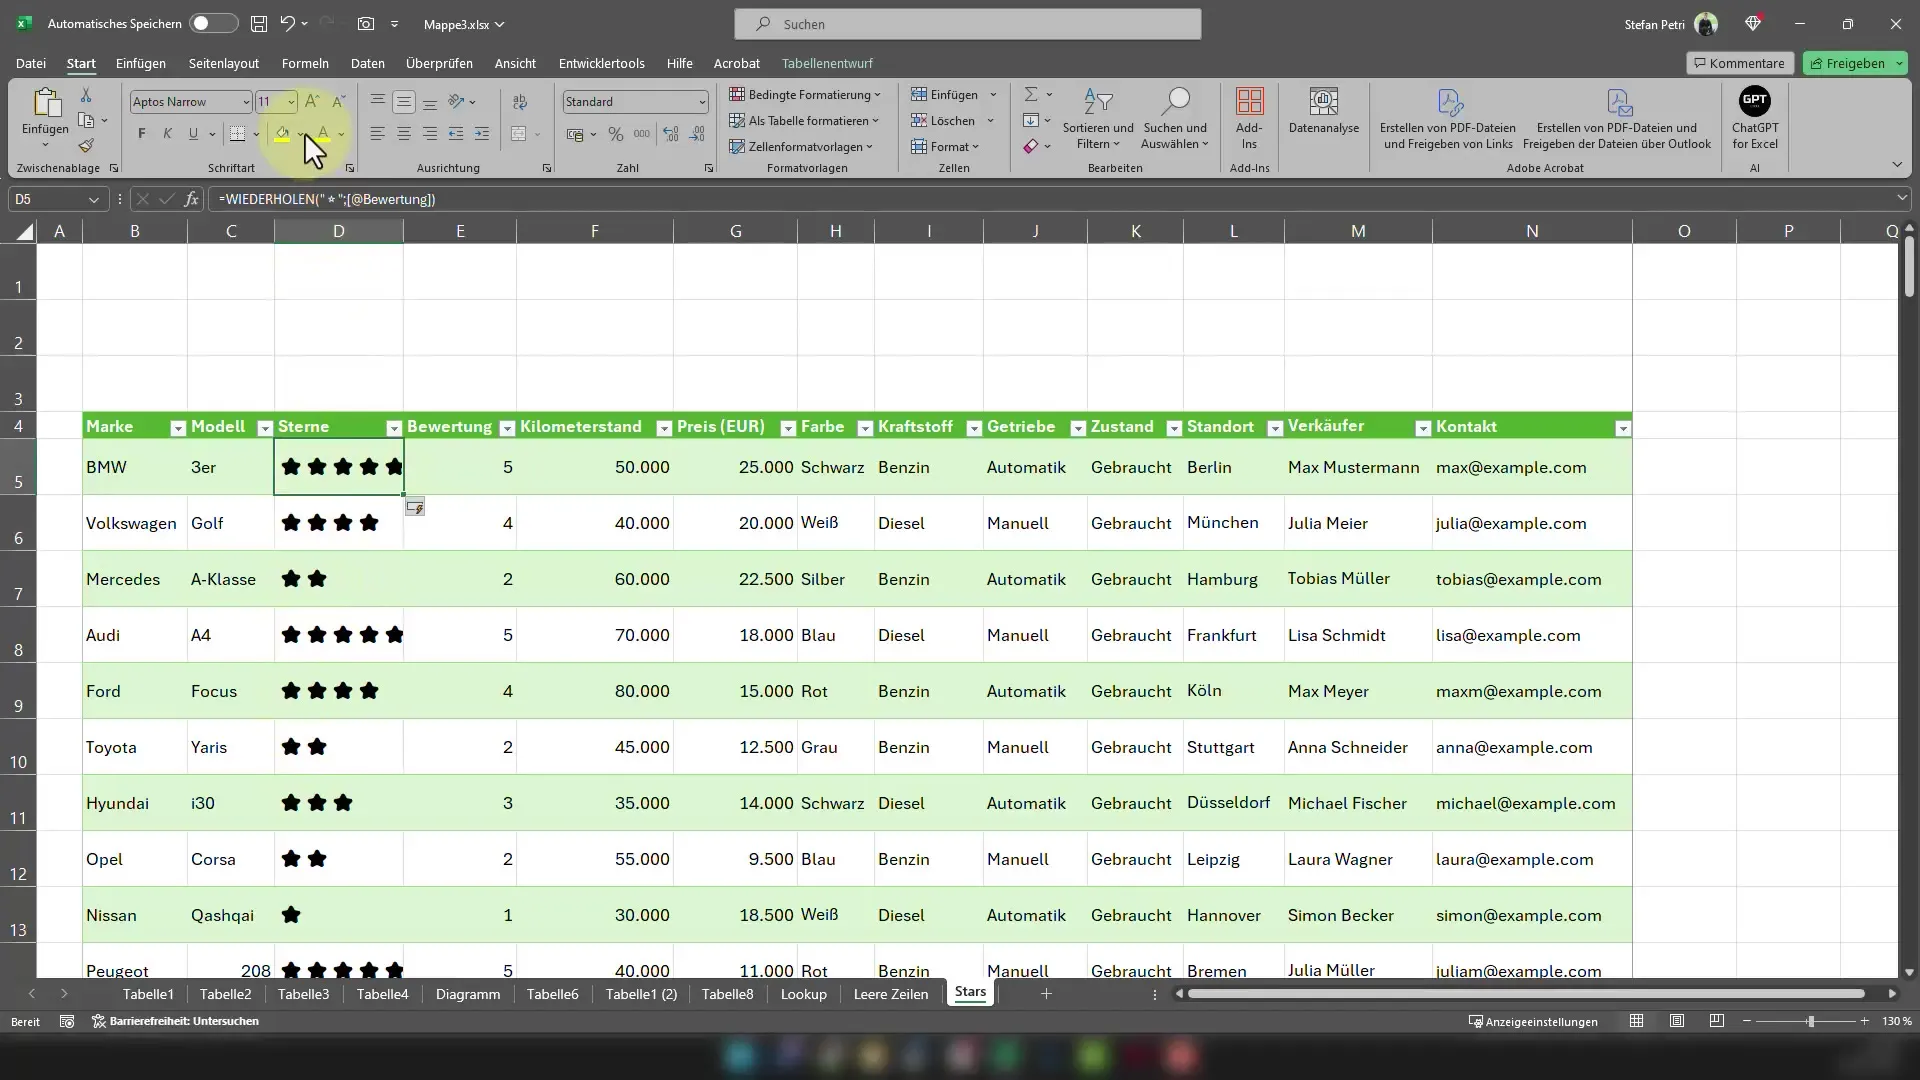
Task: Click the Als Tabelle formatieren icon
Action: click(810, 121)
